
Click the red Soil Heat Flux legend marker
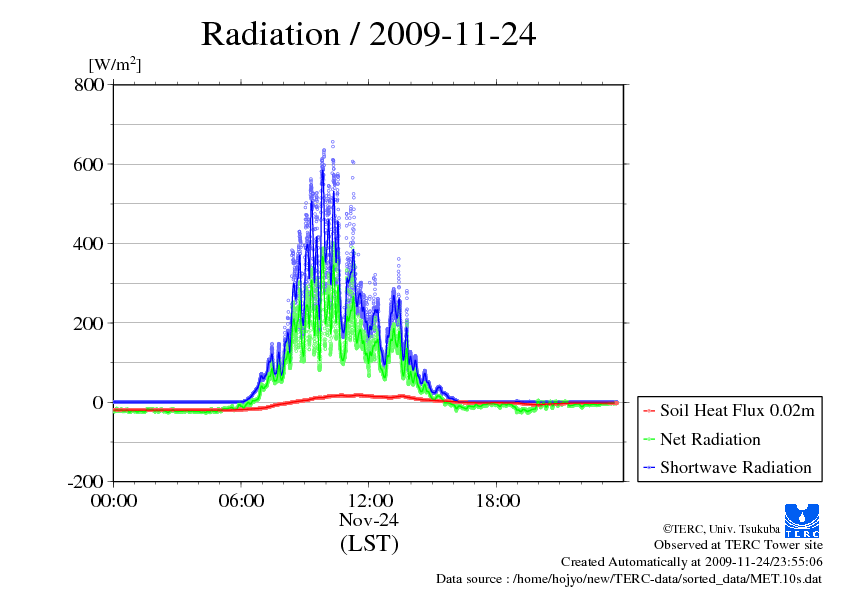click(649, 411)
